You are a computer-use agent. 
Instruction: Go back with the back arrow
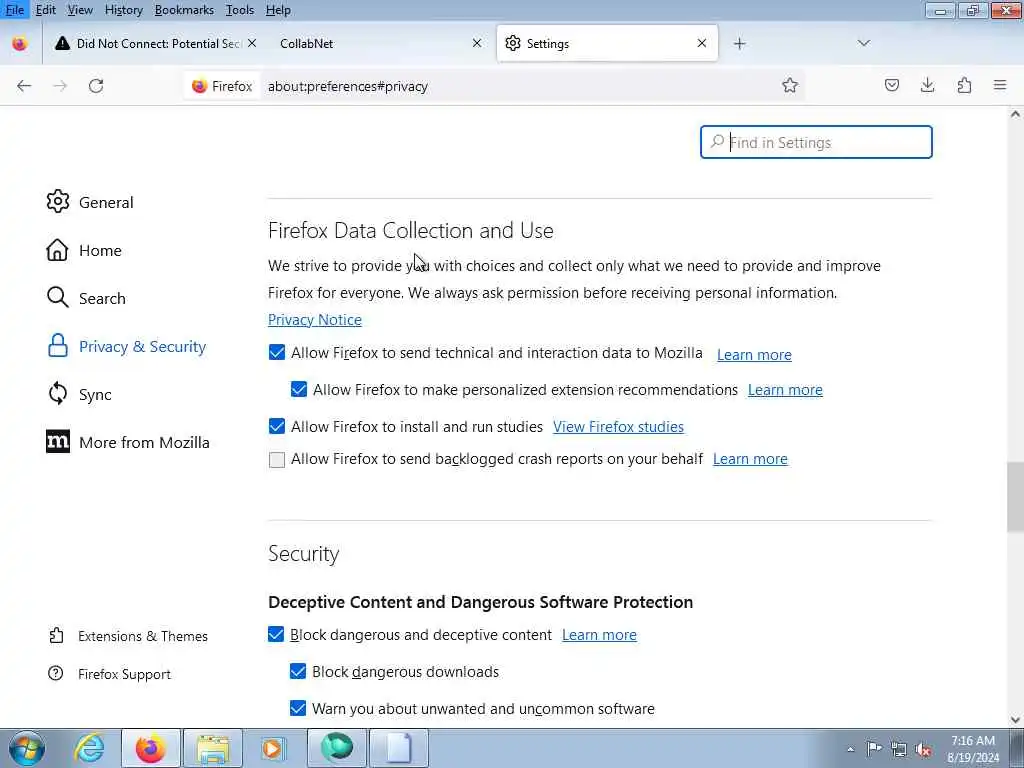(x=24, y=86)
